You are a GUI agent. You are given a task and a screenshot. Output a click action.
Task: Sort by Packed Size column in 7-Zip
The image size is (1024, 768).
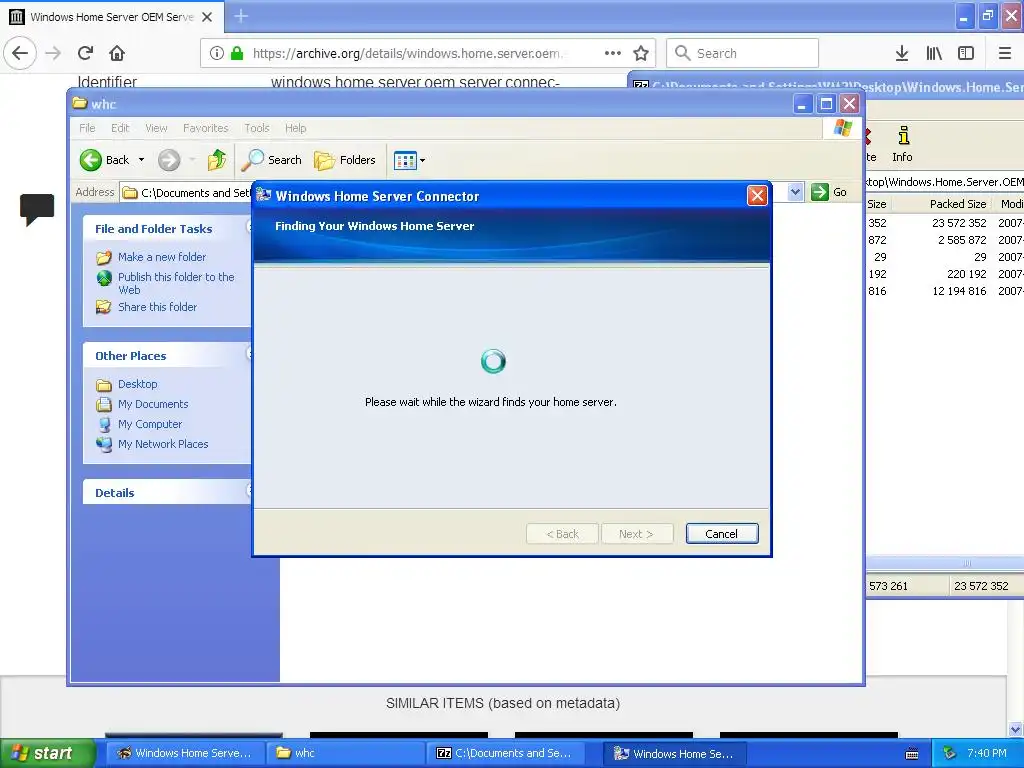click(x=942, y=204)
